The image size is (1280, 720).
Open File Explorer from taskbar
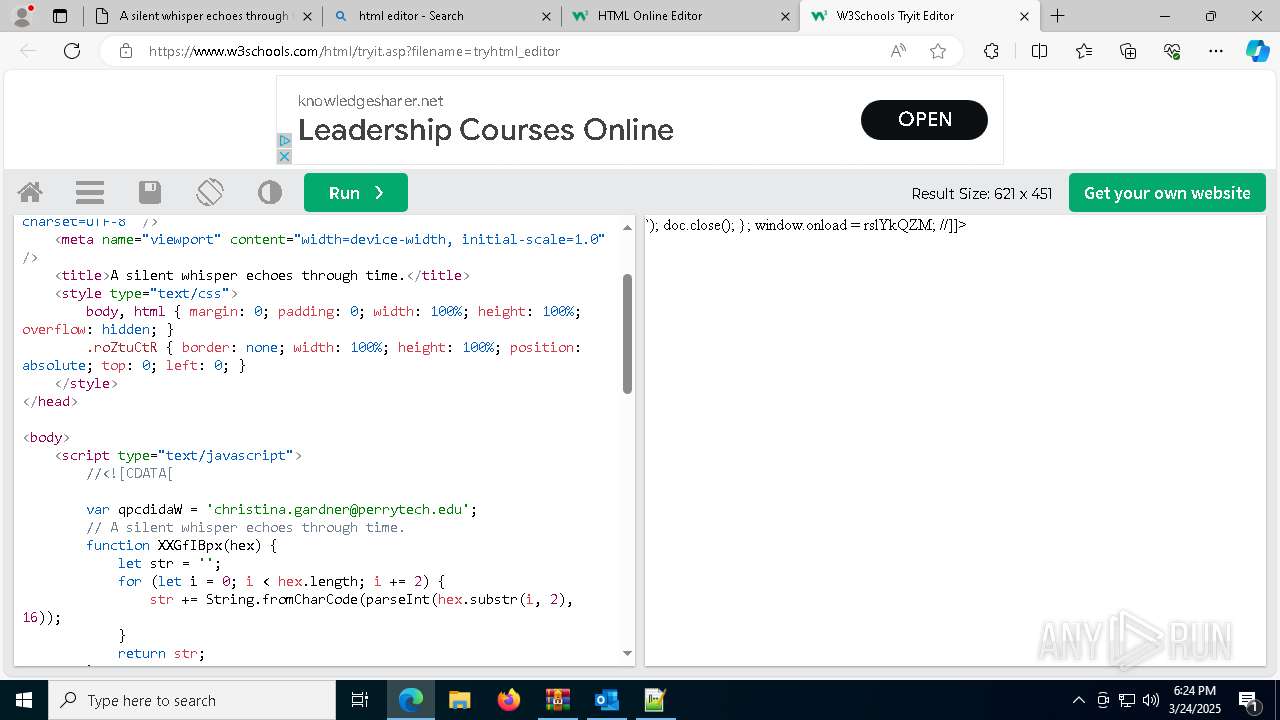pyautogui.click(x=460, y=700)
